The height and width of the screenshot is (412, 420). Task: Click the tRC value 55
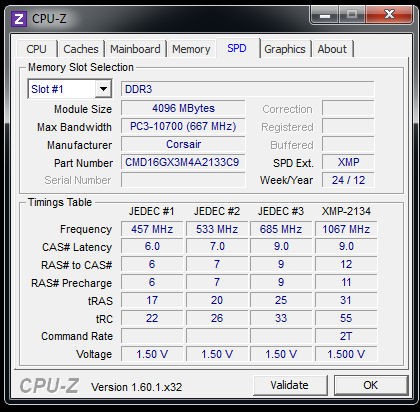[346, 318]
